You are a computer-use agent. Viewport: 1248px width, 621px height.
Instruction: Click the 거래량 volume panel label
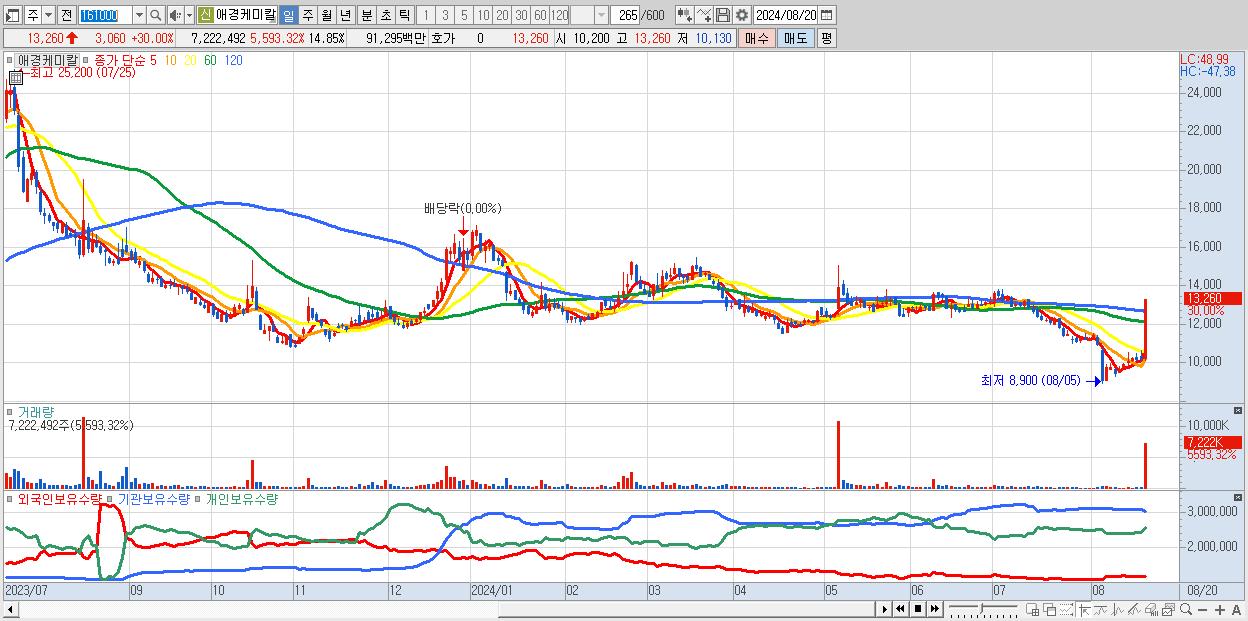[35, 411]
